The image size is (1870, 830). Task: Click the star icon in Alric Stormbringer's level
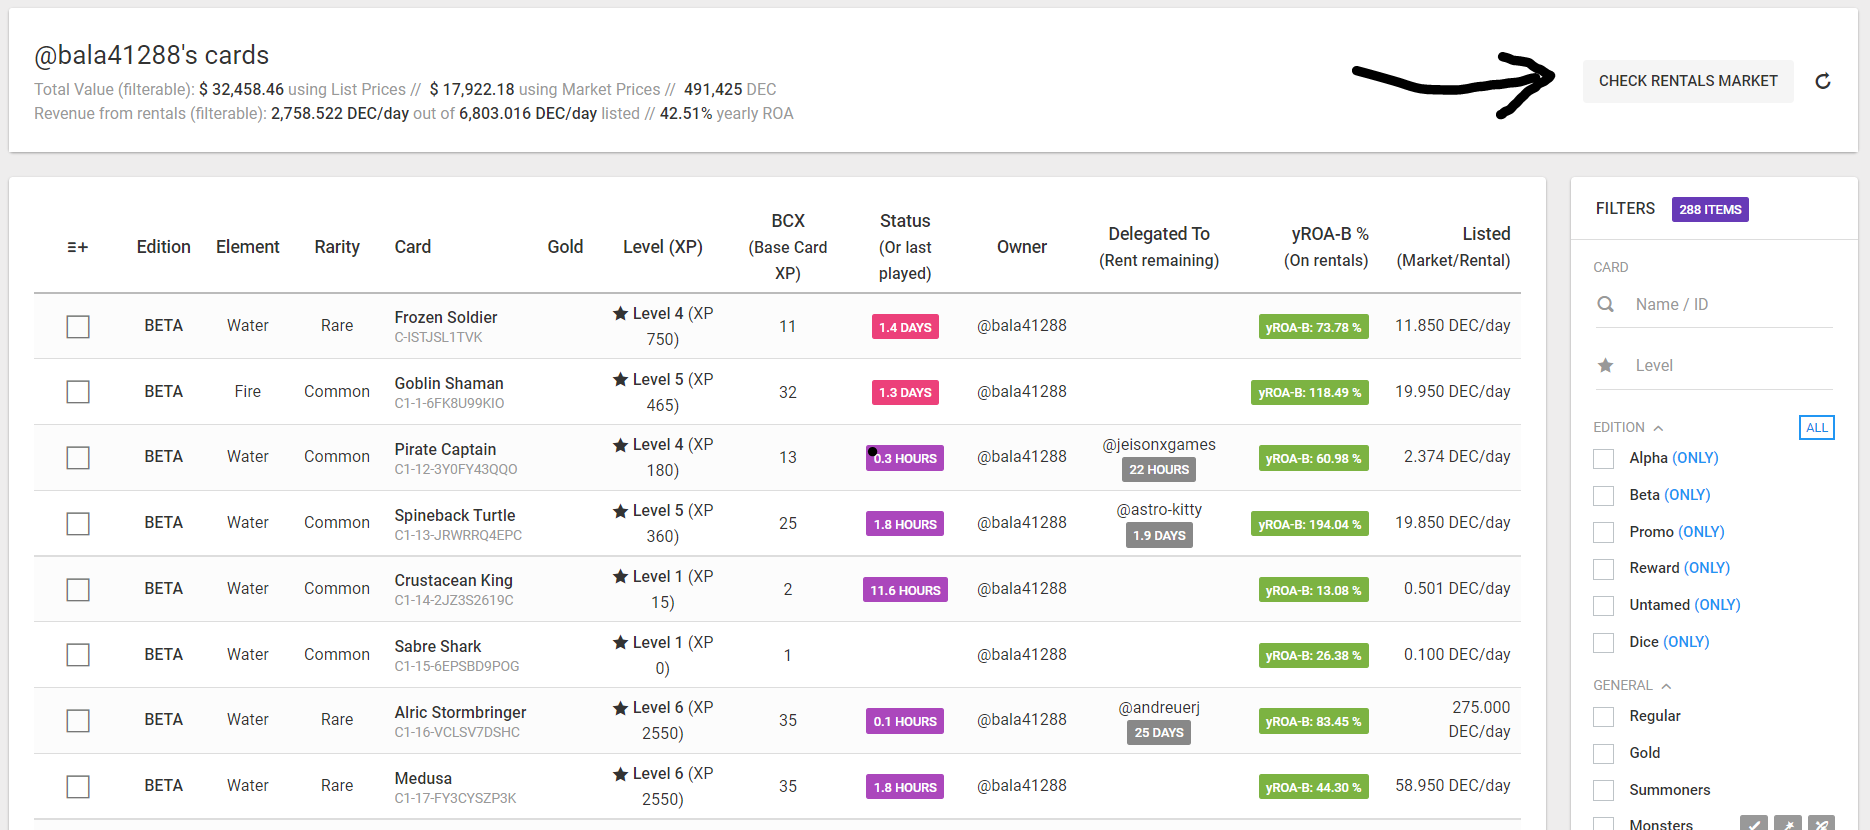pyautogui.click(x=621, y=707)
